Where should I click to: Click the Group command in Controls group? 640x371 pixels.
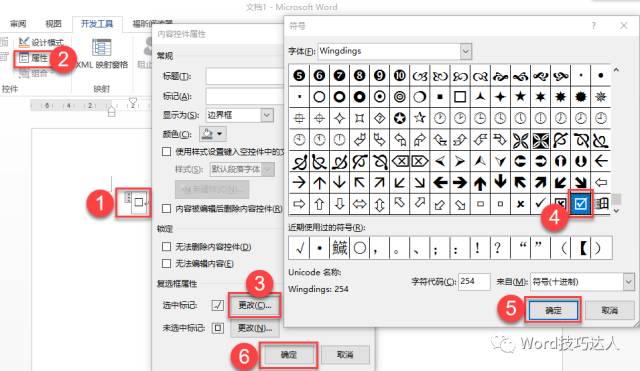click(34, 73)
